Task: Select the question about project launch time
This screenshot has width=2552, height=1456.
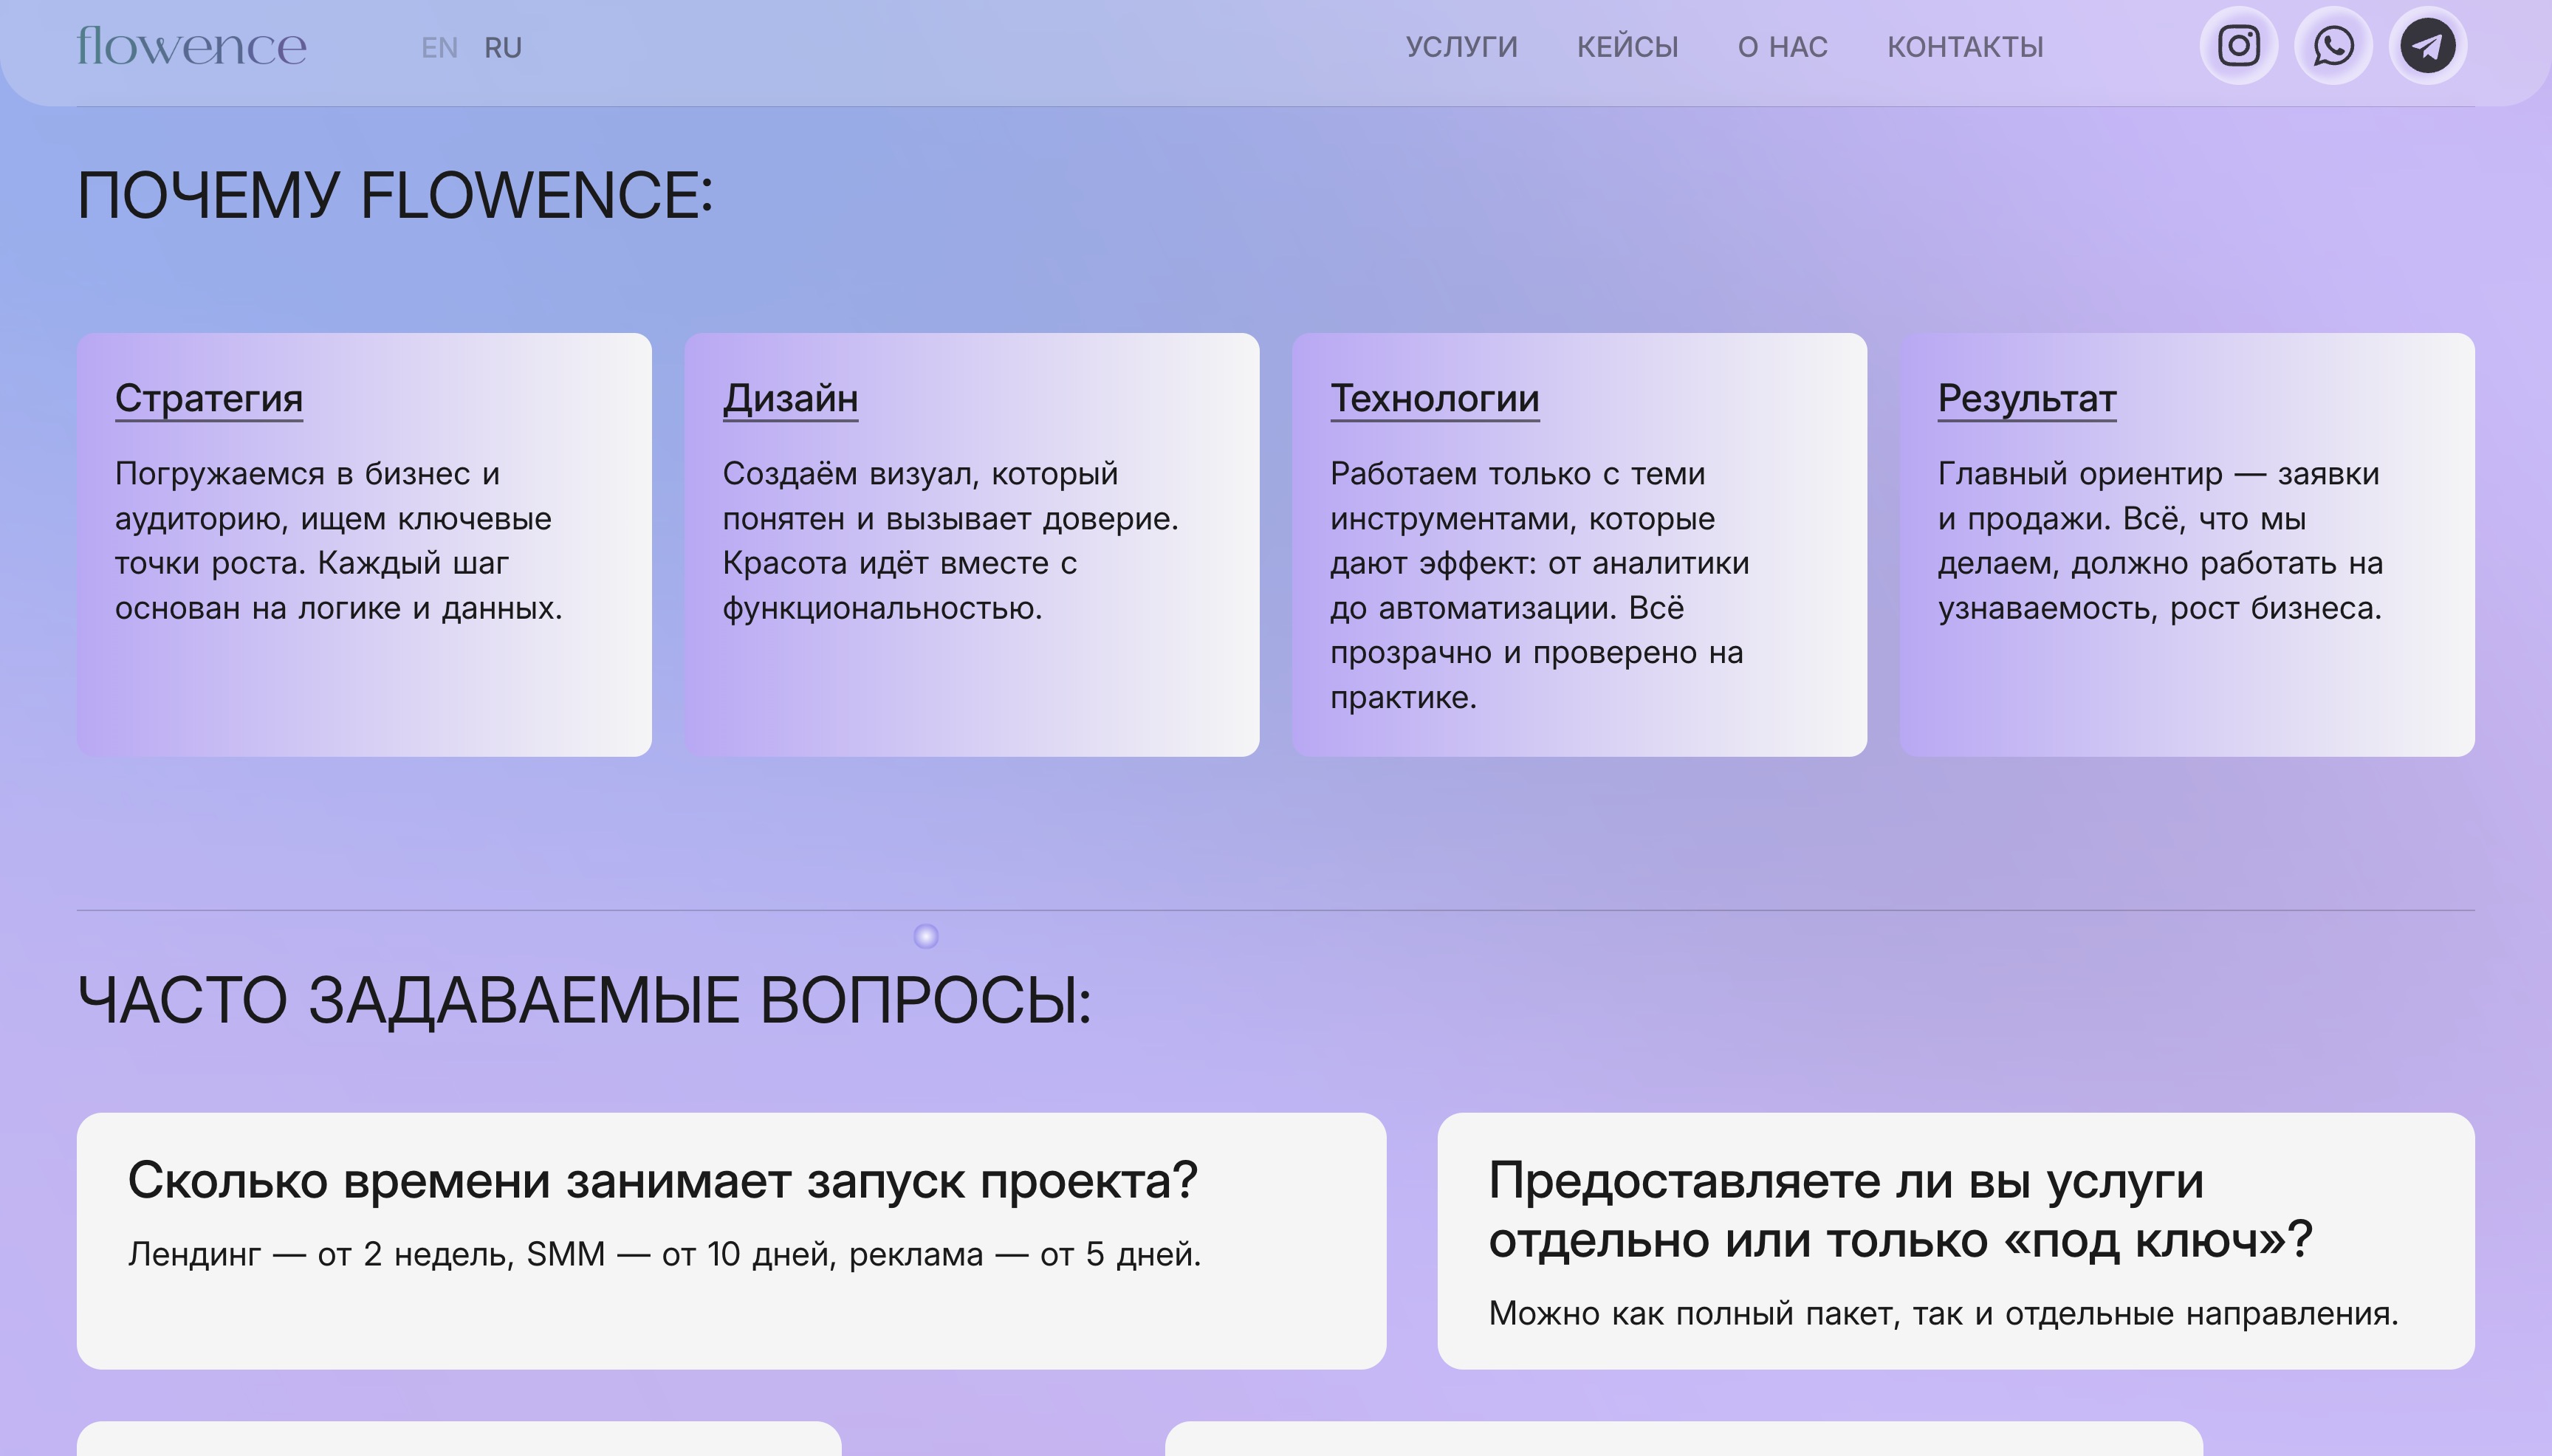Action: coord(662,1181)
